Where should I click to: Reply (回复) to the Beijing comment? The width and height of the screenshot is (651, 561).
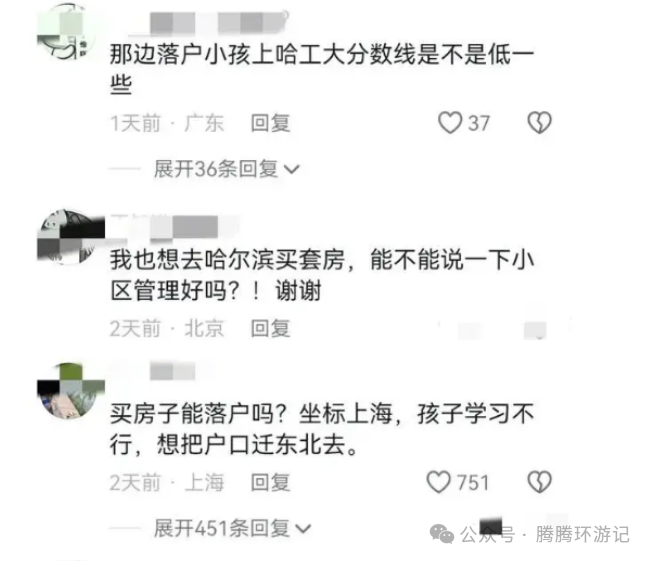(270, 328)
